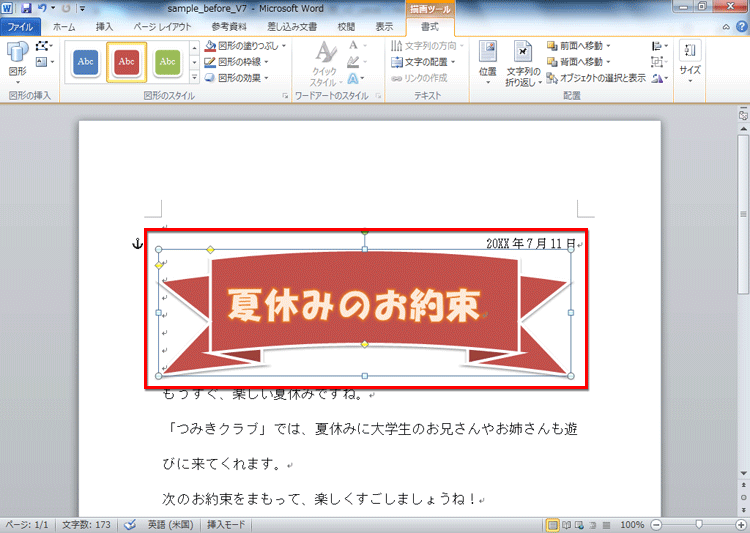This screenshot has width=750, height=533.
Task: Switch to outline view
Action: (593, 525)
